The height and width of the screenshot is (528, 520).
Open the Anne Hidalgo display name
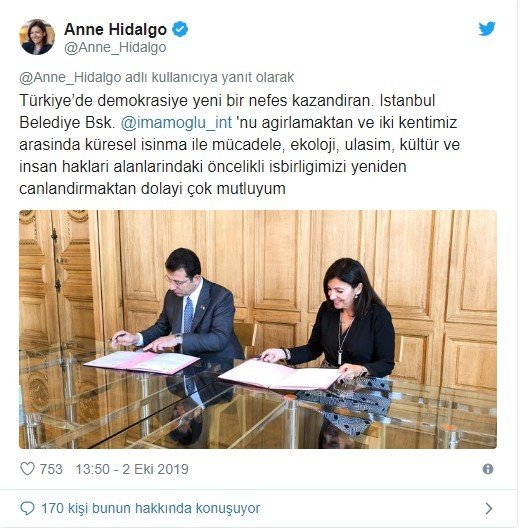point(116,29)
